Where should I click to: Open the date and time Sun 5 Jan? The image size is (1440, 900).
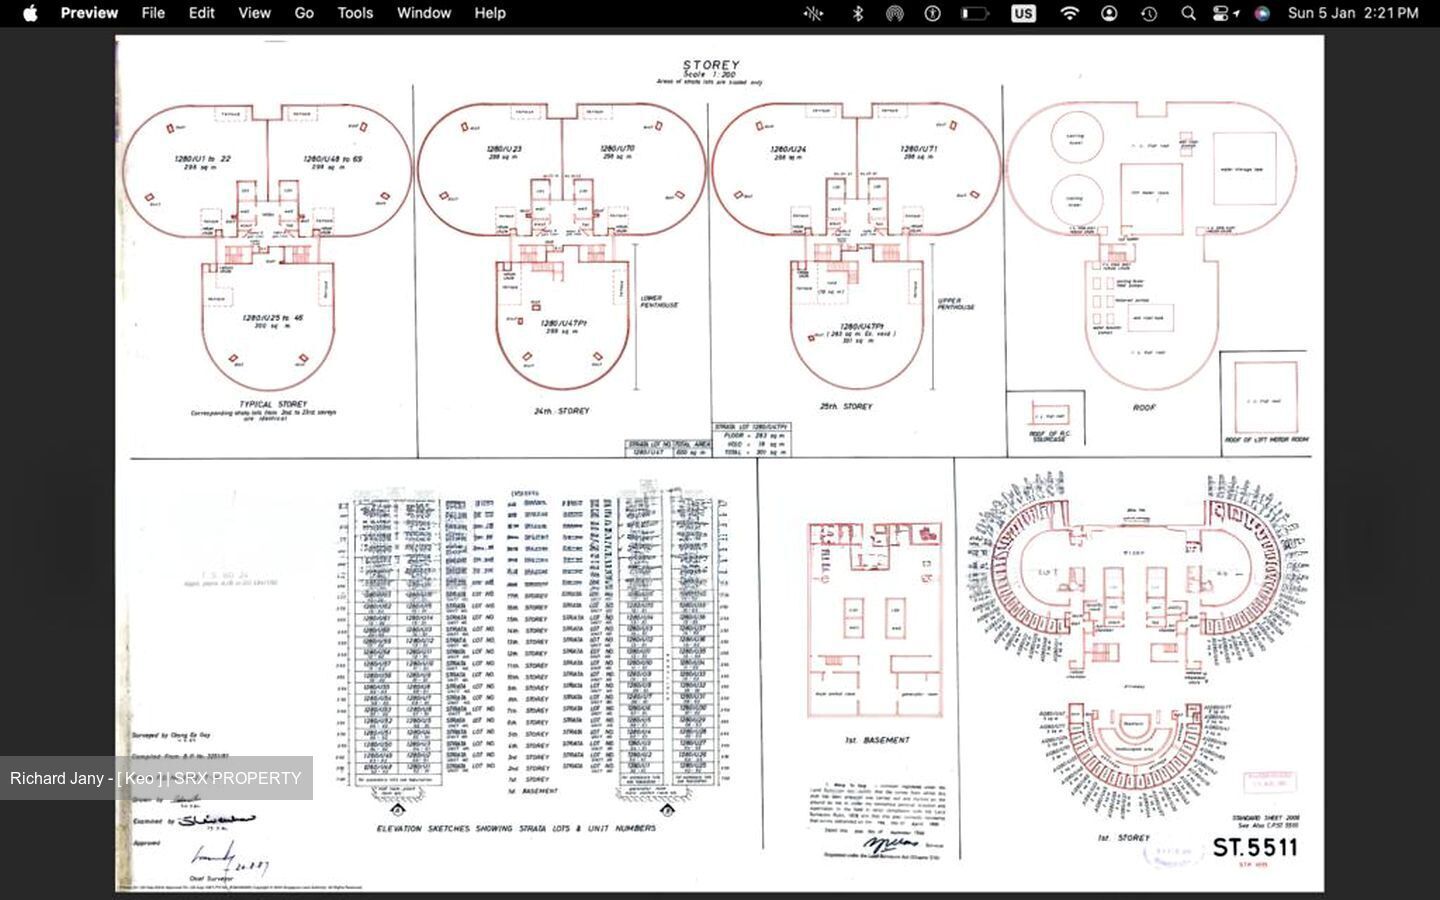click(1353, 13)
